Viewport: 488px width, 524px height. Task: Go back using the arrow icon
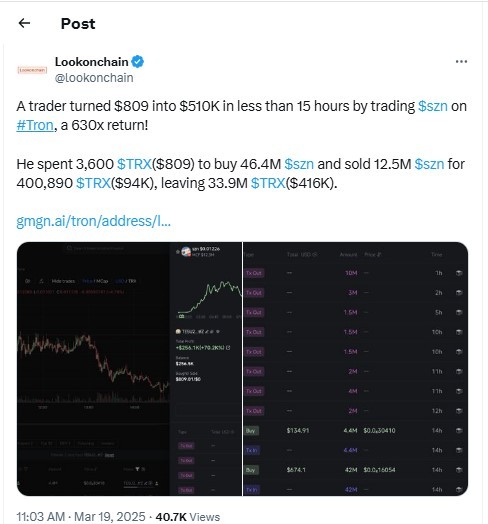pyautogui.click(x=24, y=23)
